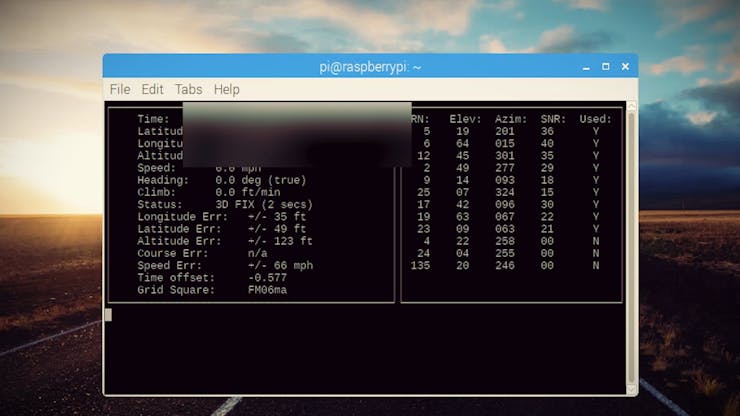Click satellite PRN 12 in the list

coord(423,155)
